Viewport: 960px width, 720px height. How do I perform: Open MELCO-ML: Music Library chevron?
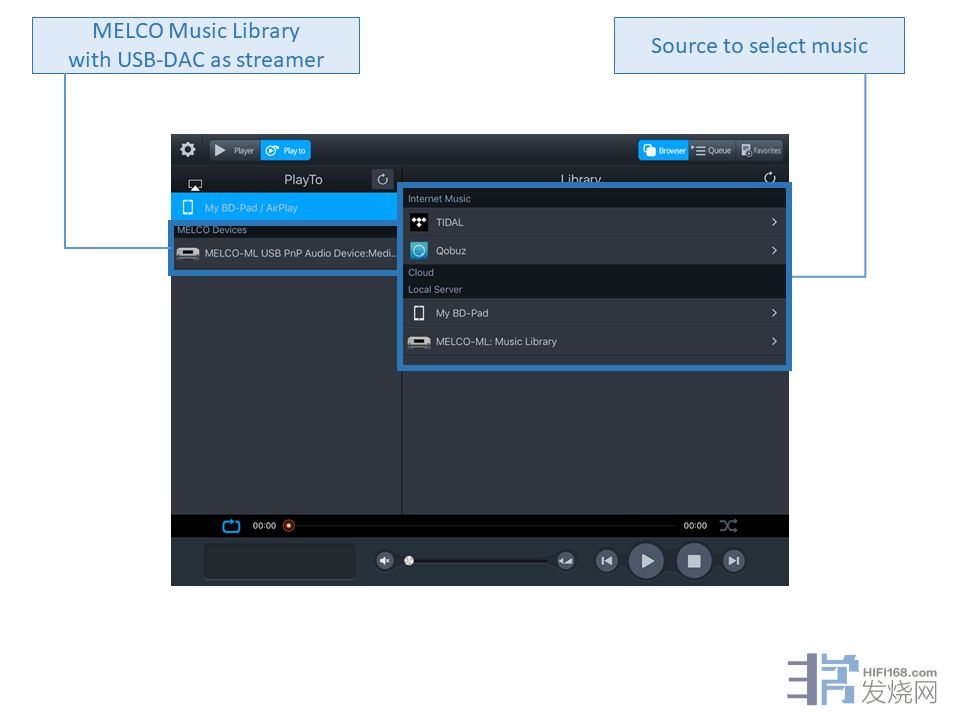[774, 342]
